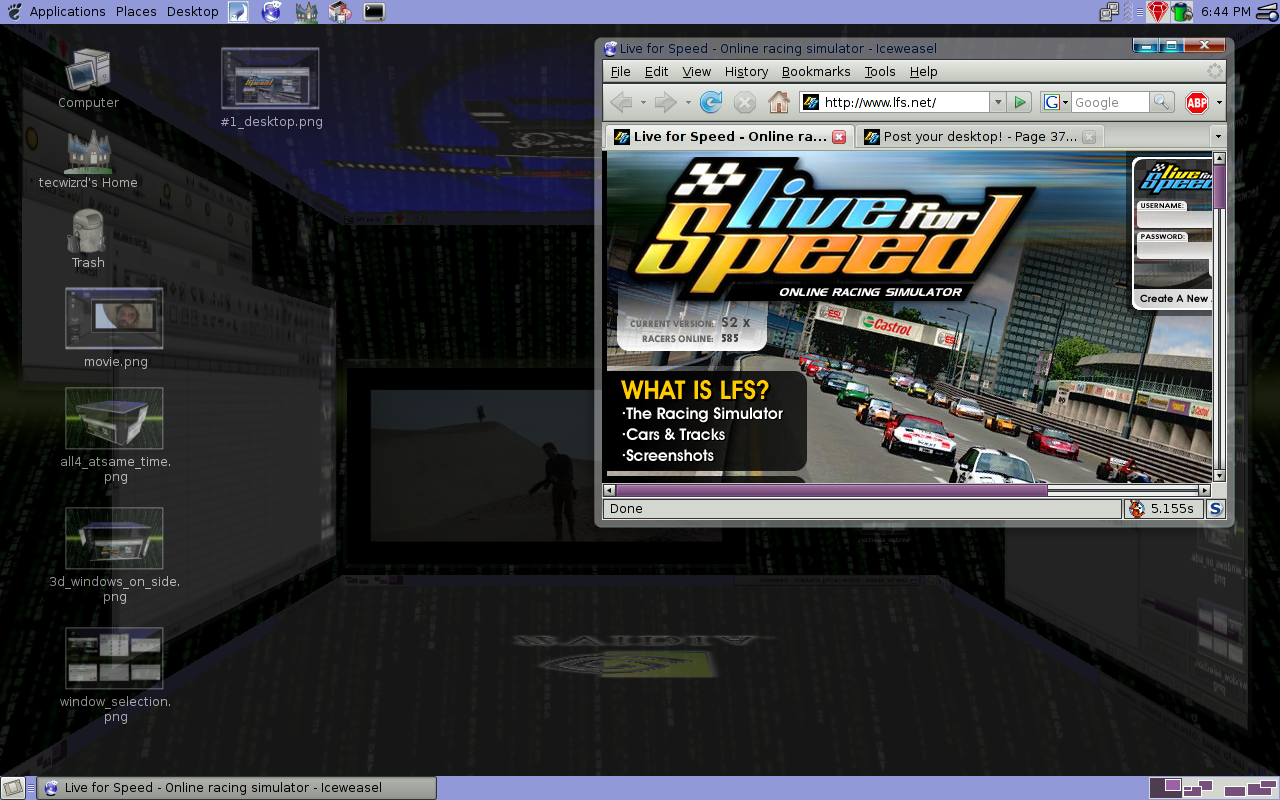Viewport: 1280px width, 800px height.
Task: Open the Screenshots link
Action: [668, 456]
